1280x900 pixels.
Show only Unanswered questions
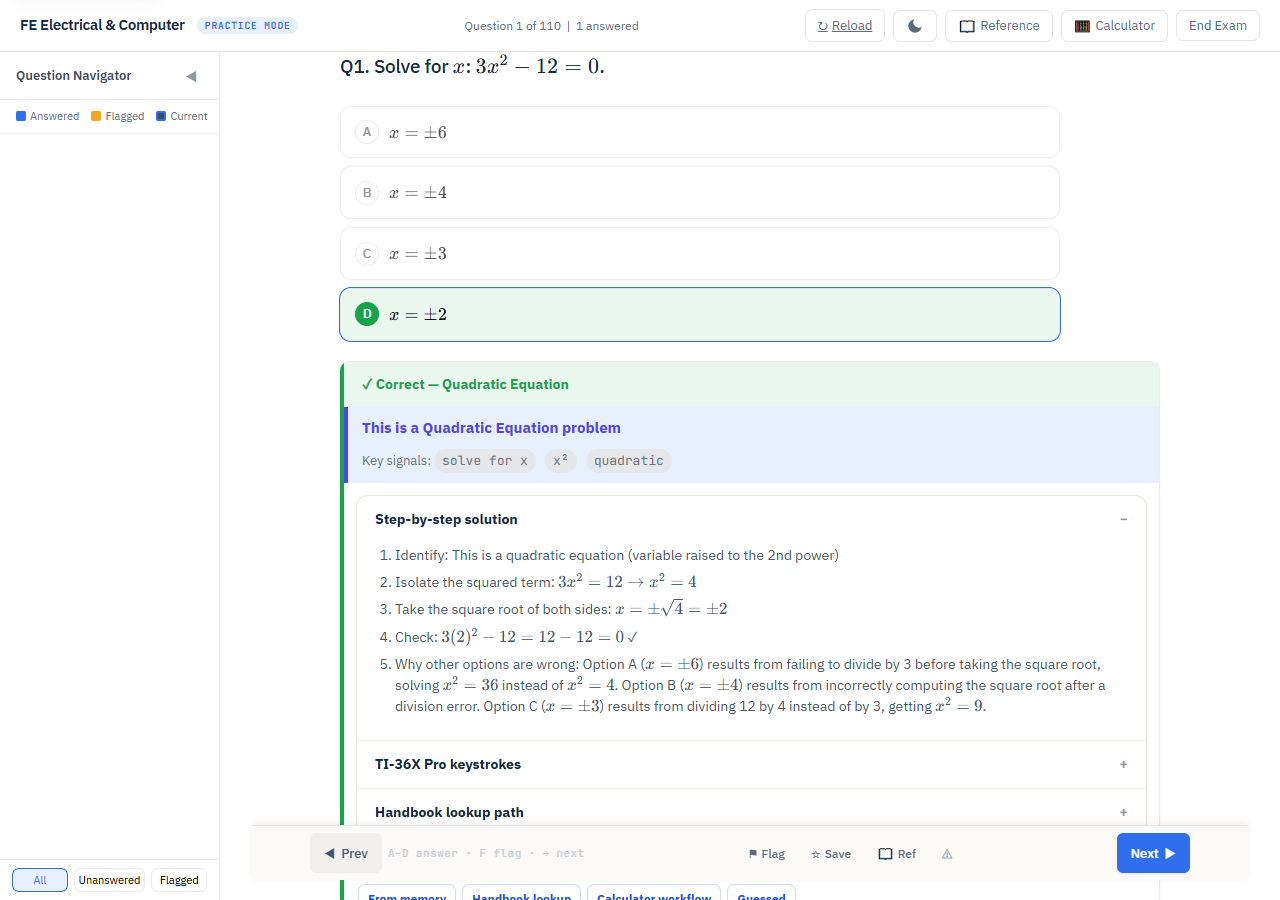[109, 880]
